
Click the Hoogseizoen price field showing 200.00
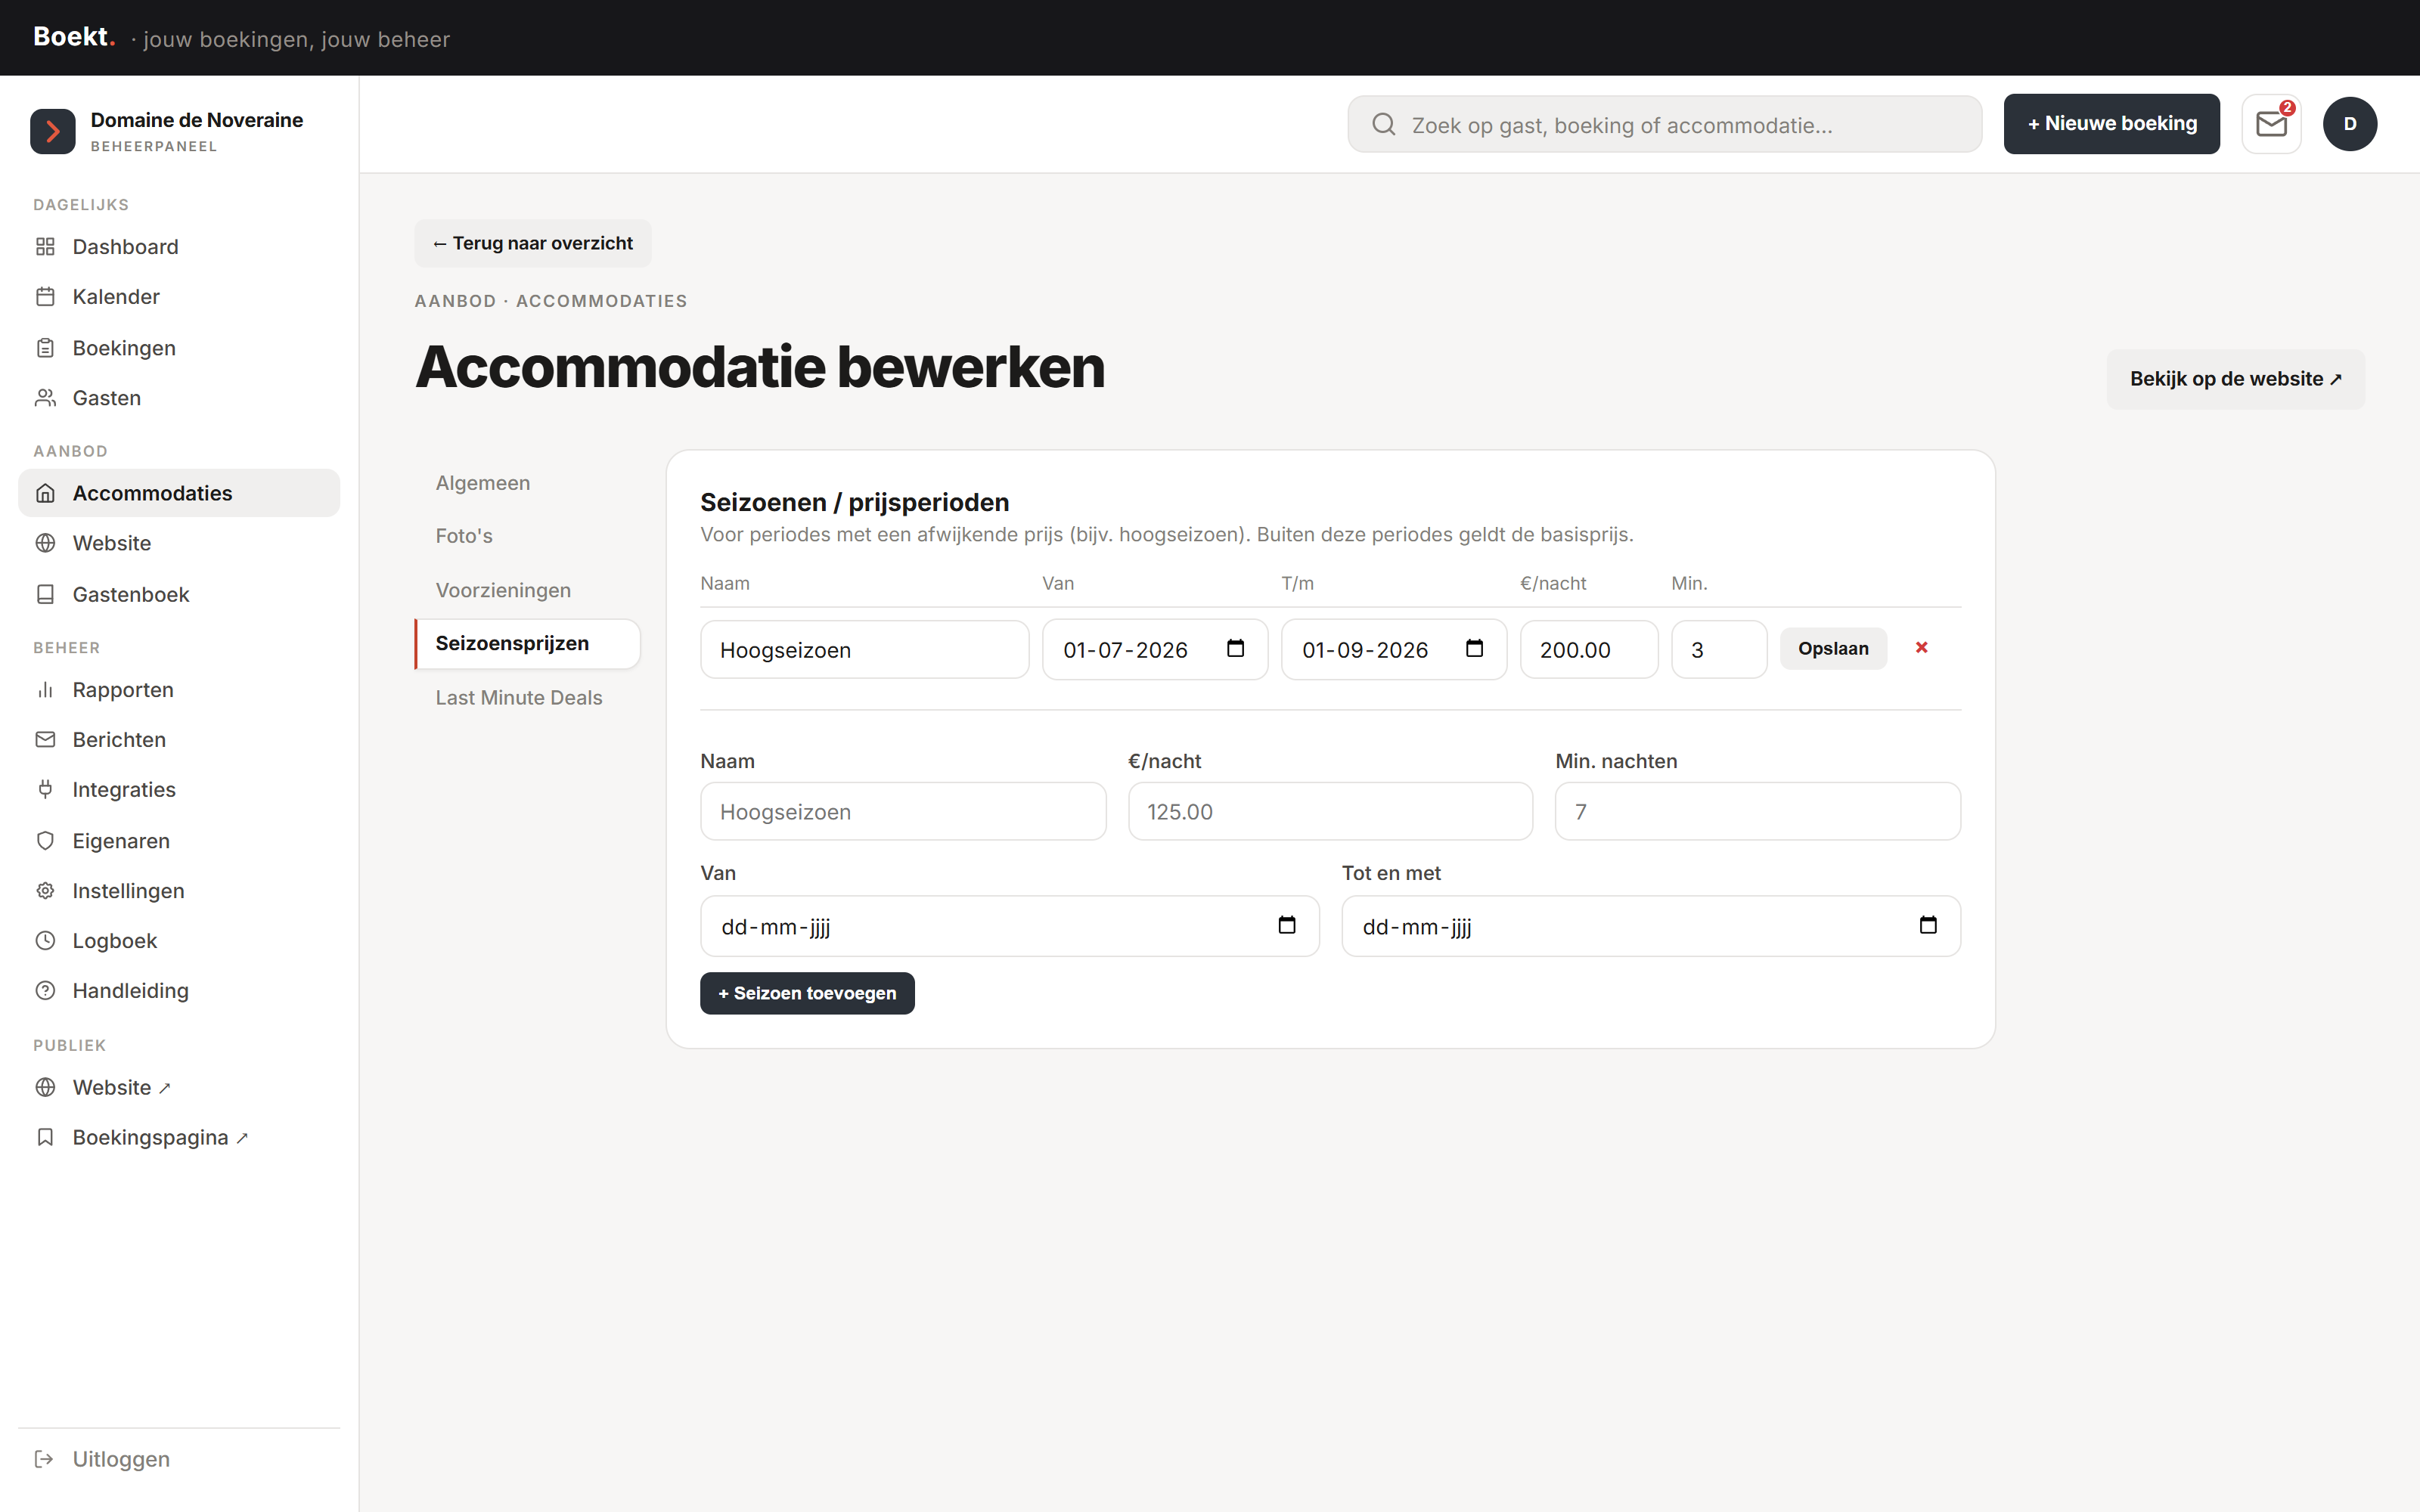(x=1588, y=649)
